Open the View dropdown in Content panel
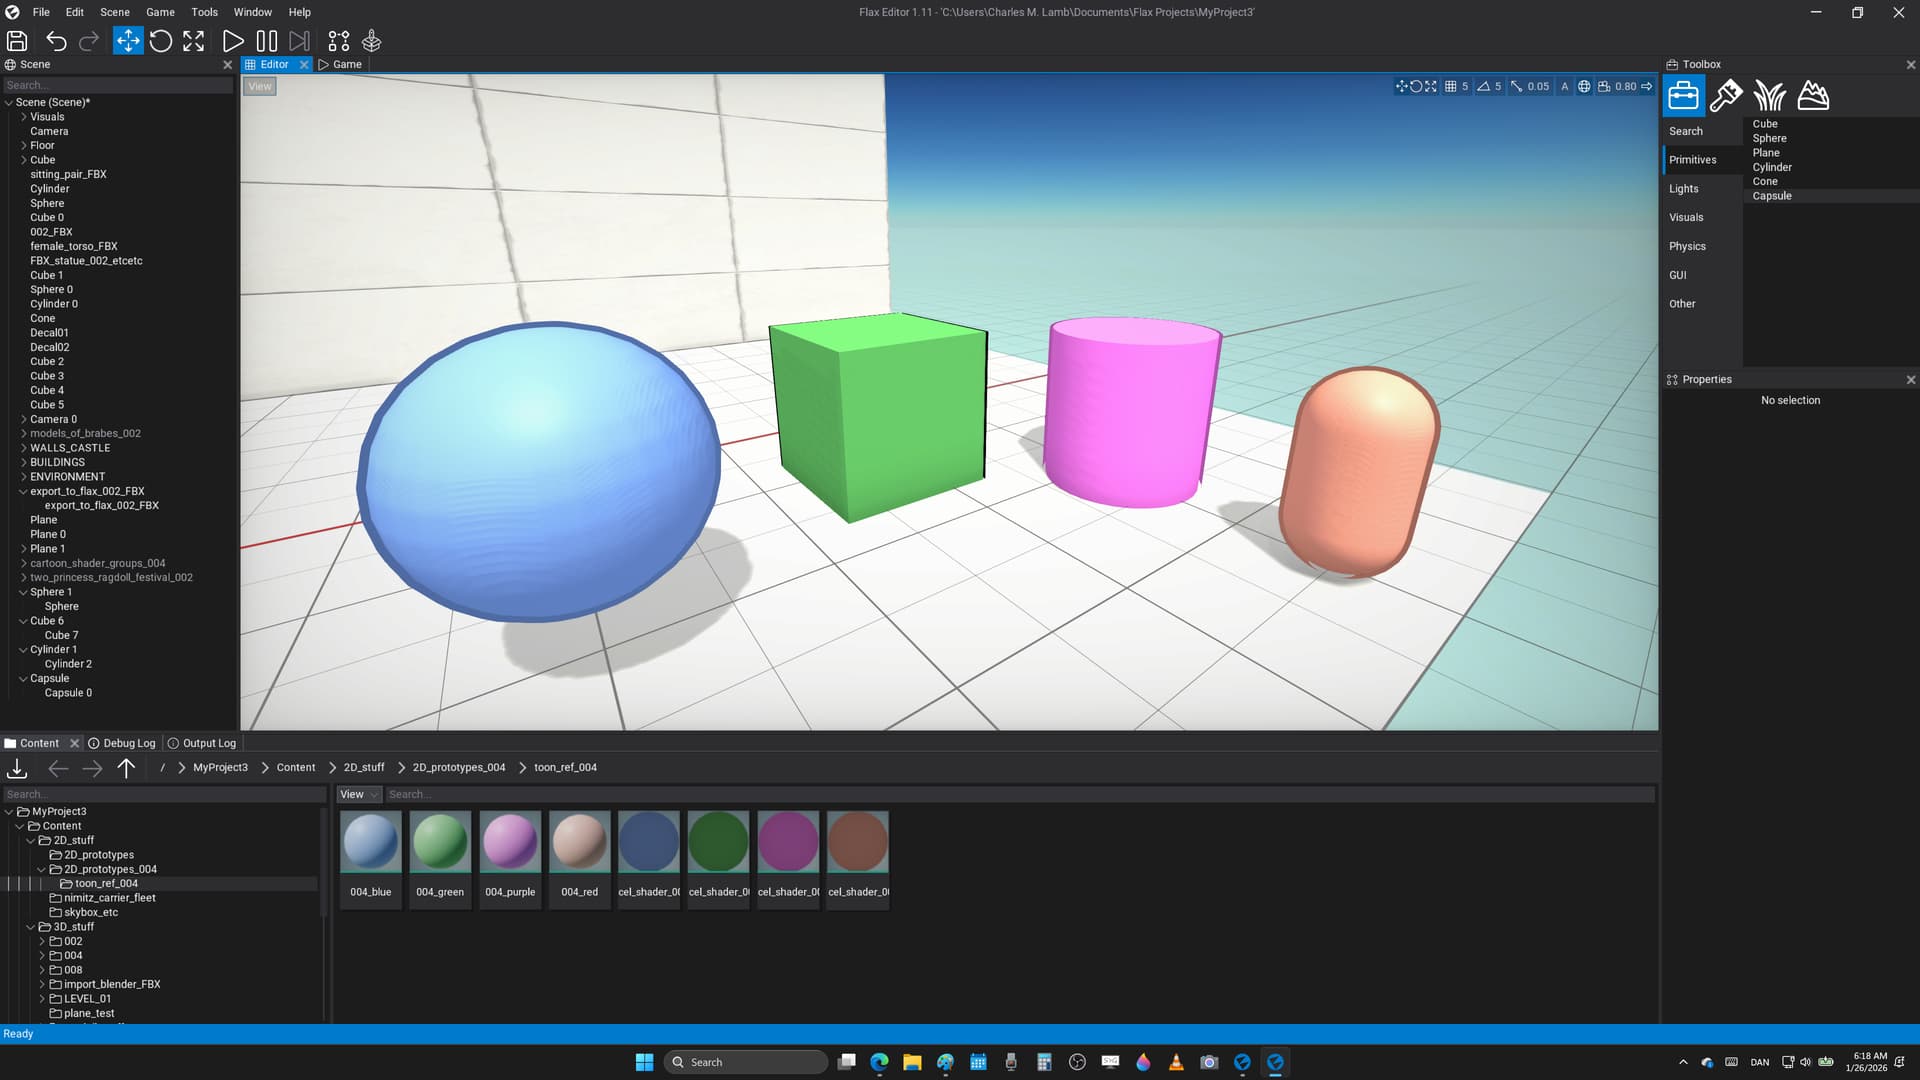Screen dimensions: 1920x1080 pos(358,795)
